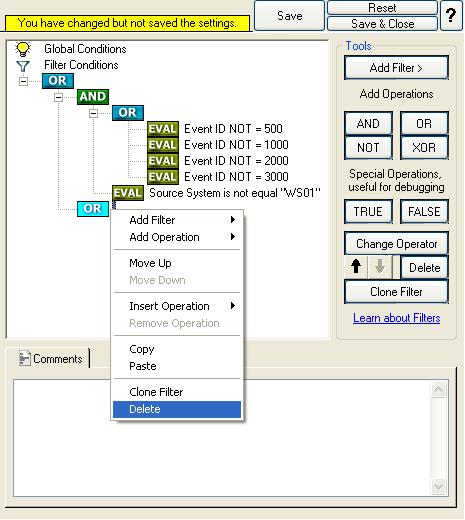Select the EVAL badge for Source System filter
Screen dimensions: 465x520
point(128,193)
